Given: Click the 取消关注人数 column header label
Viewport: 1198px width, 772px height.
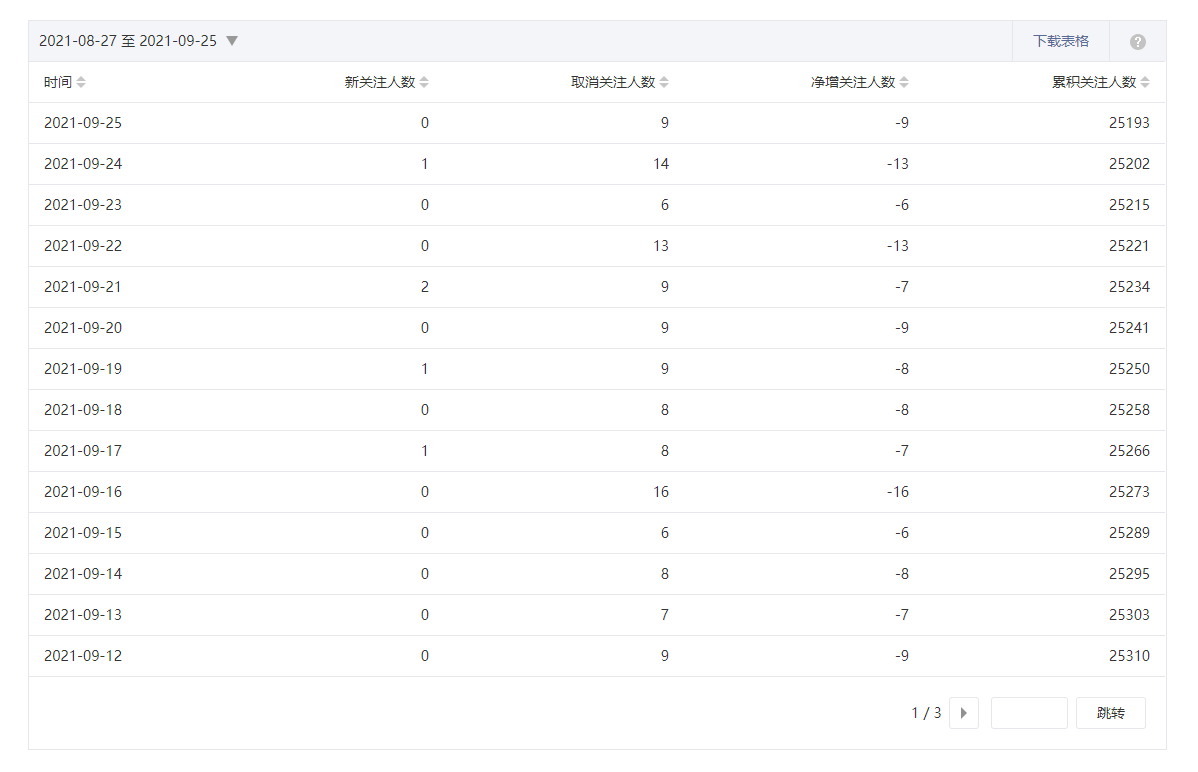Looking at the screenshot, I should click(613, 82).
